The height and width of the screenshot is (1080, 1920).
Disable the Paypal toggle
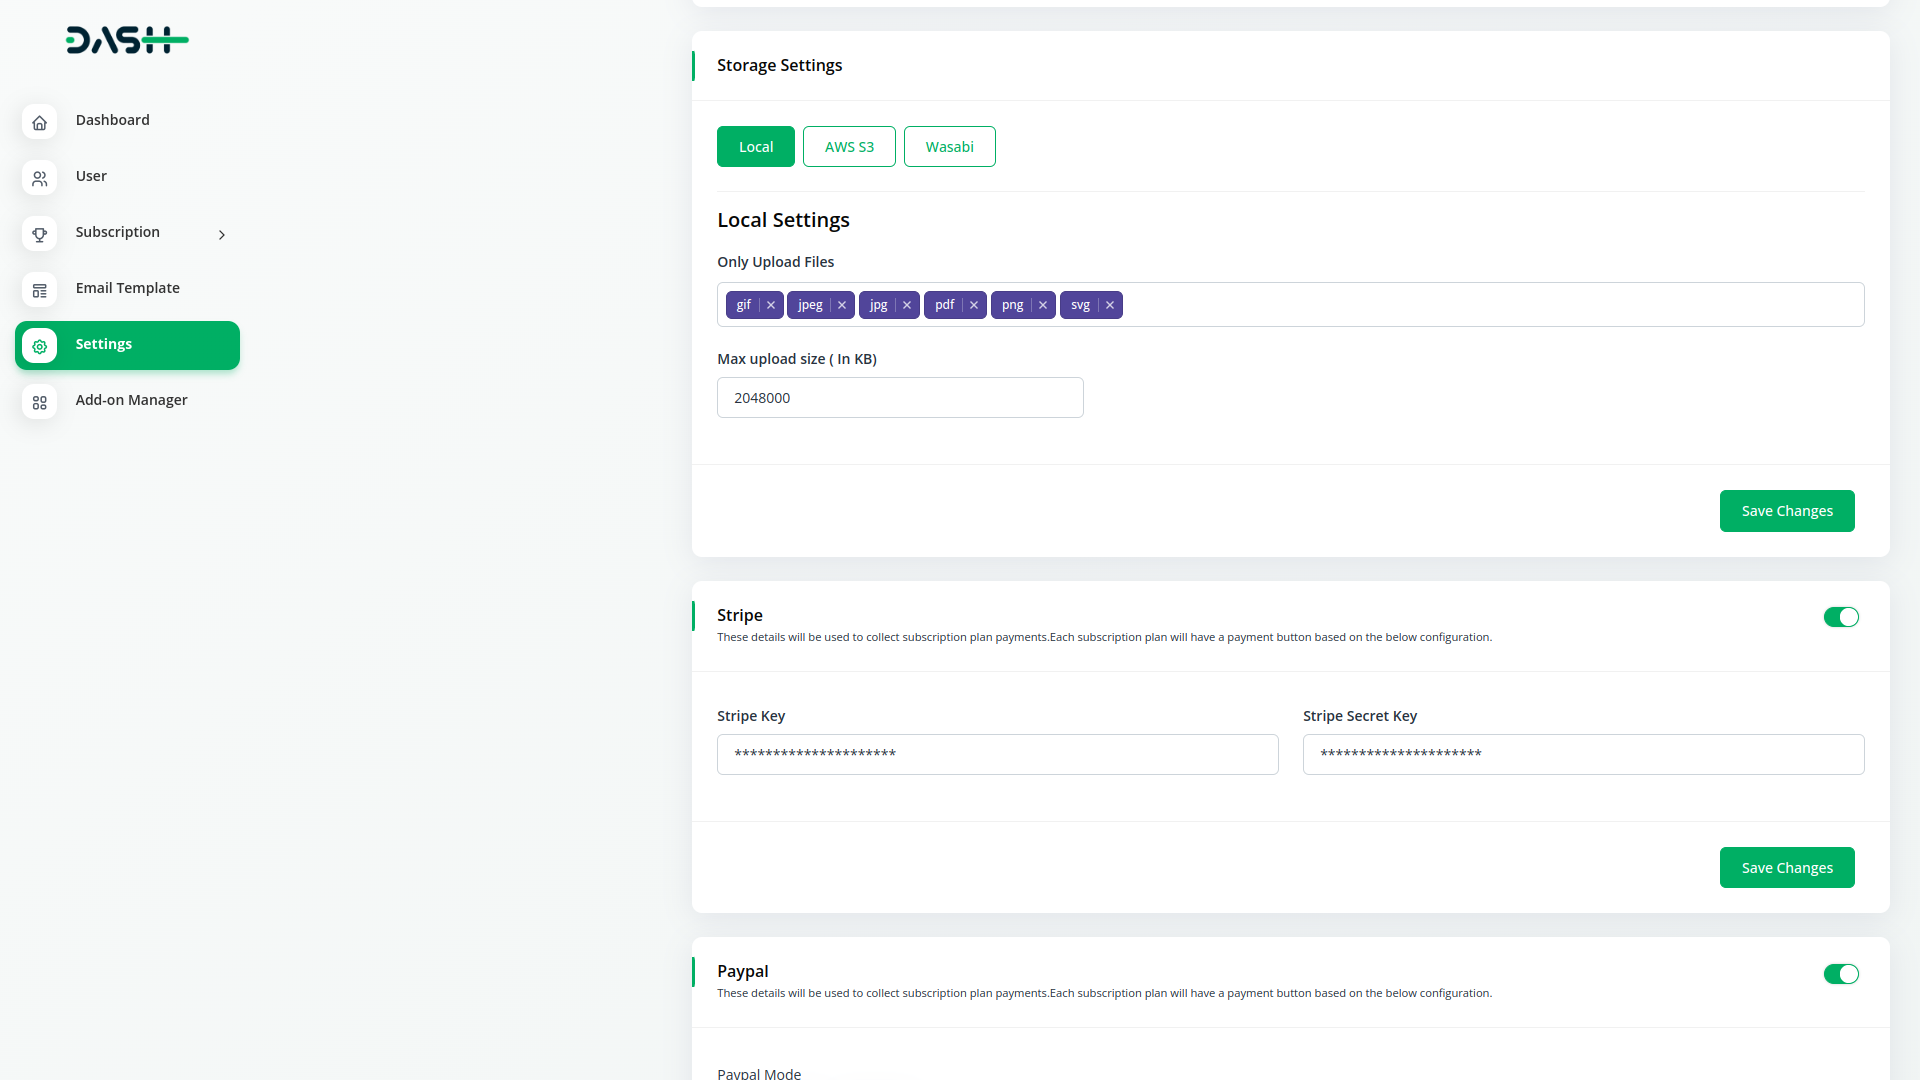pos(1841,973)
